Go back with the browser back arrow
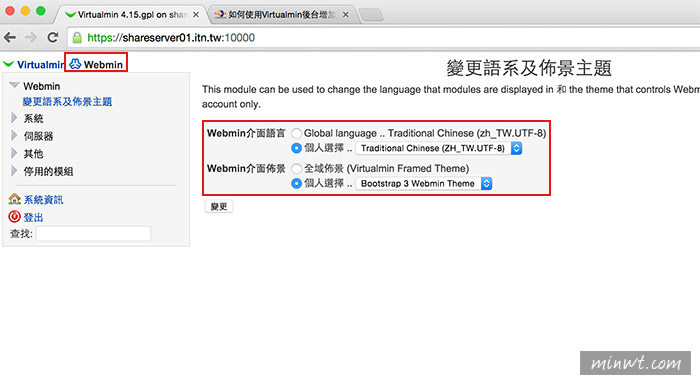Viewport: 700px width, 383px height. (x=10, y=38)
